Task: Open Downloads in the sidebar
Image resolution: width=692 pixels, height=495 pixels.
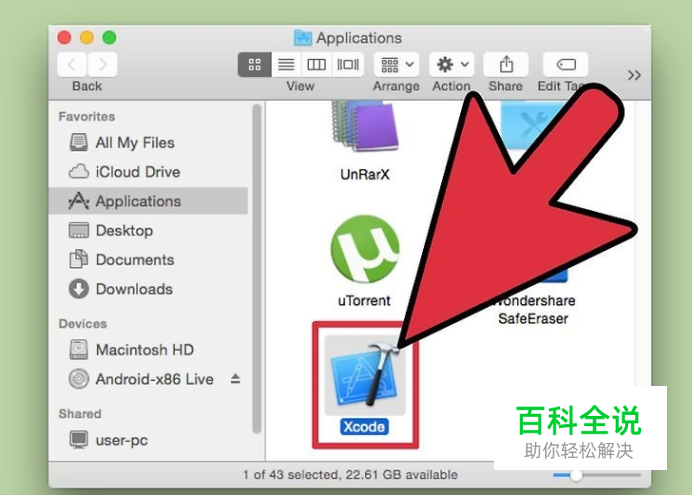Action: (148, 289)
